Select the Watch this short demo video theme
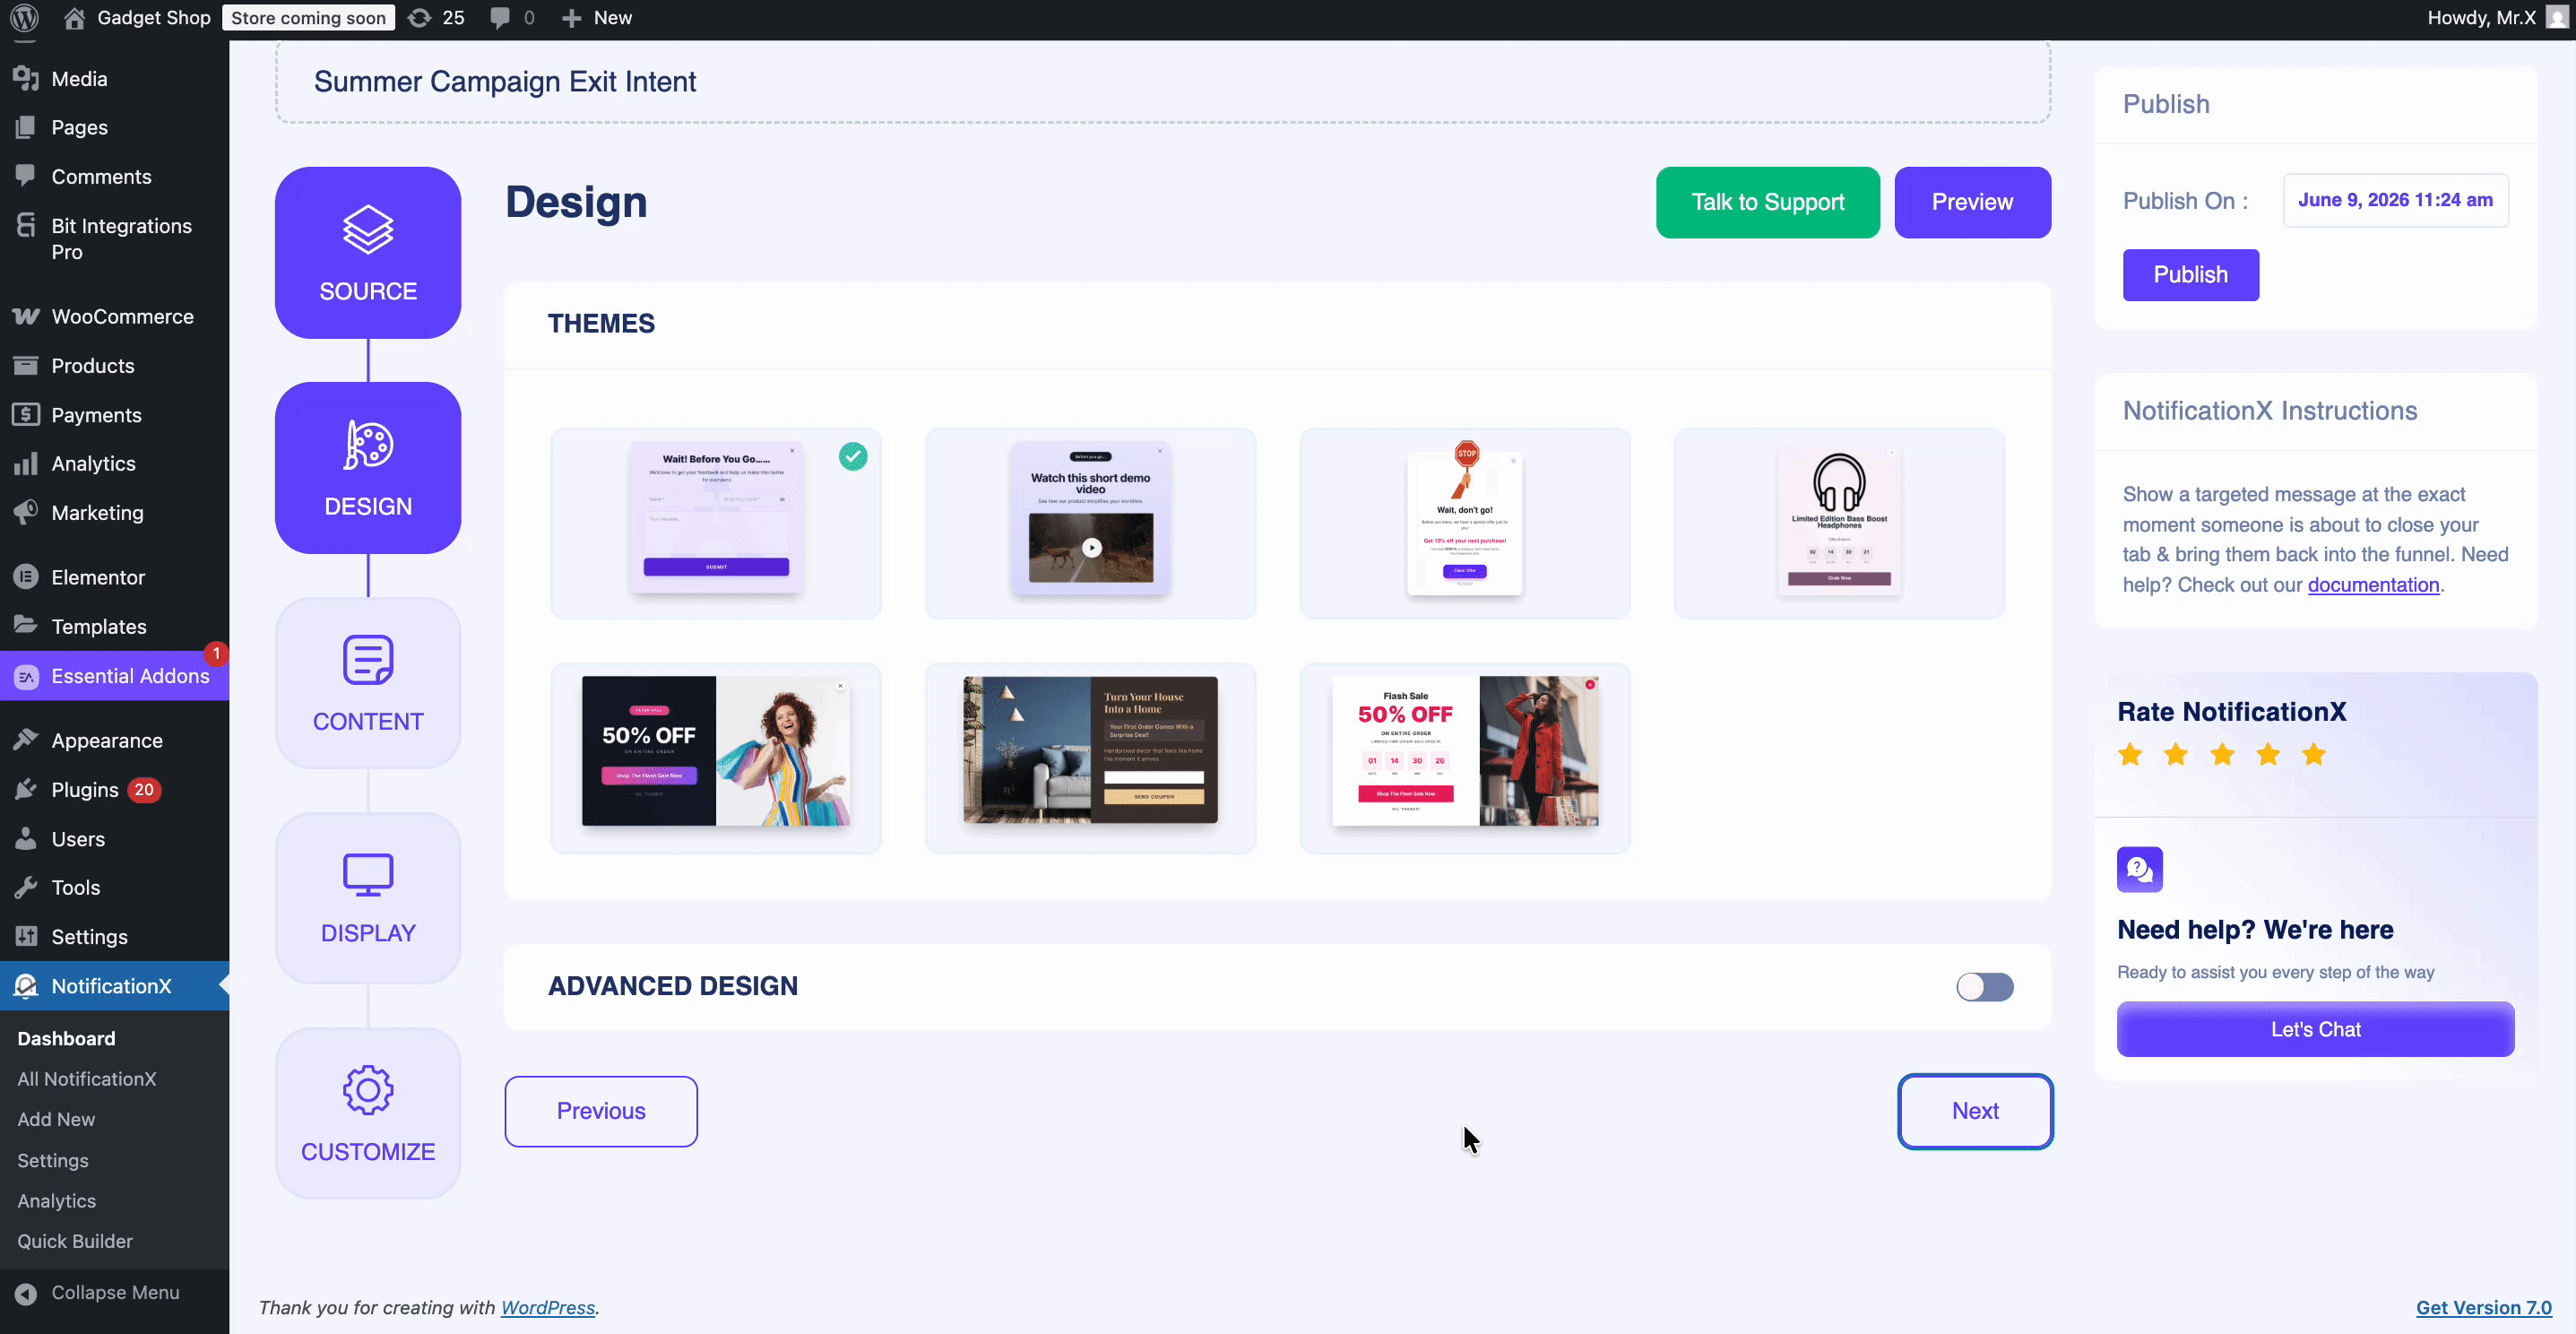The width and height of the screenshot is (2576, 1334). coord(1090,523)
